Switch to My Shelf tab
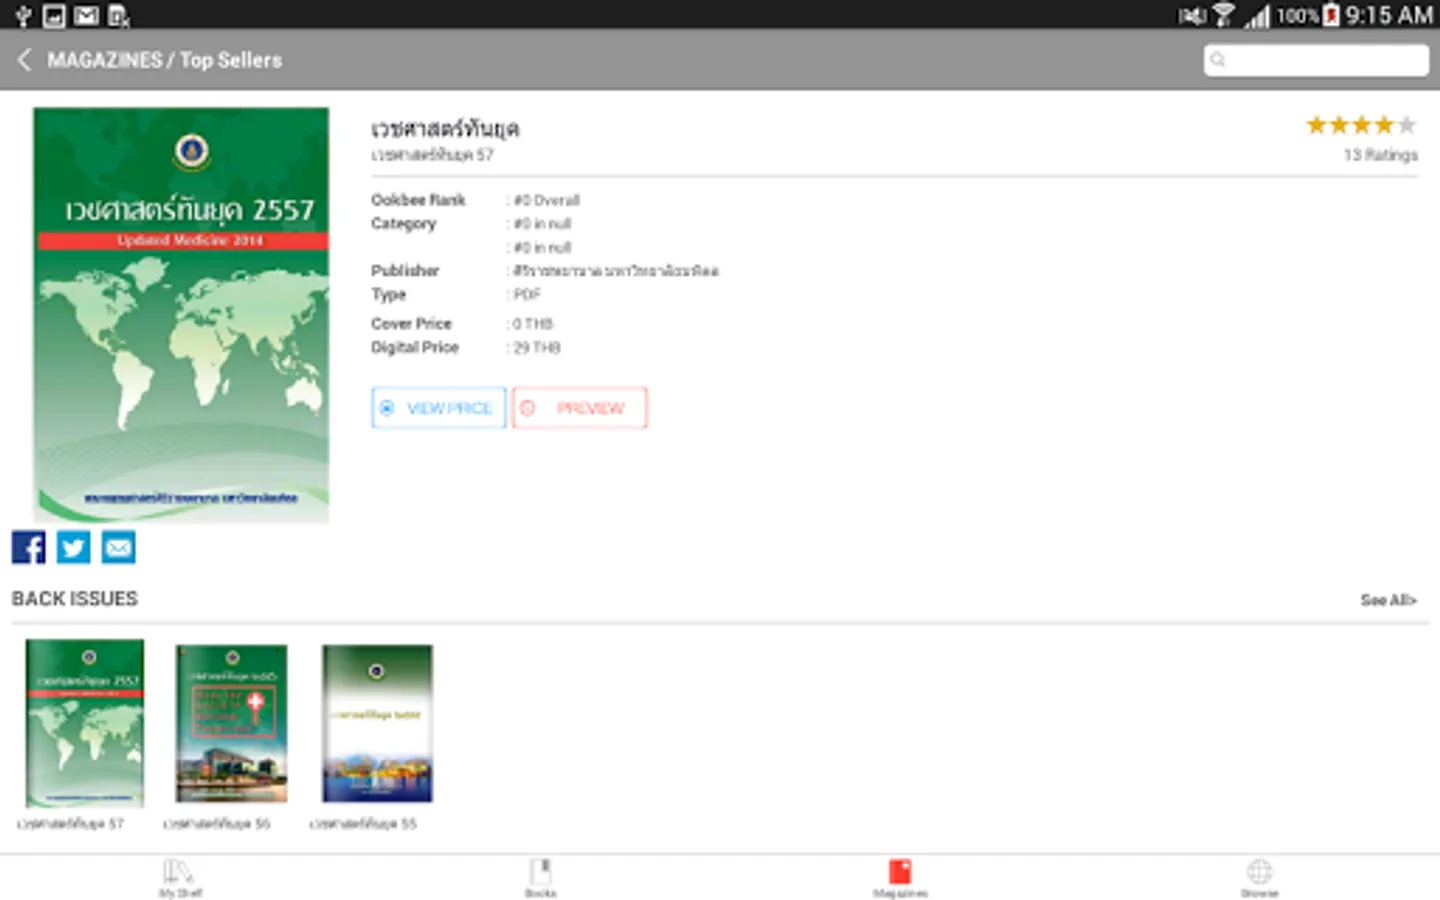Viewport: 1440px width, 900px height. click(180, 878)
